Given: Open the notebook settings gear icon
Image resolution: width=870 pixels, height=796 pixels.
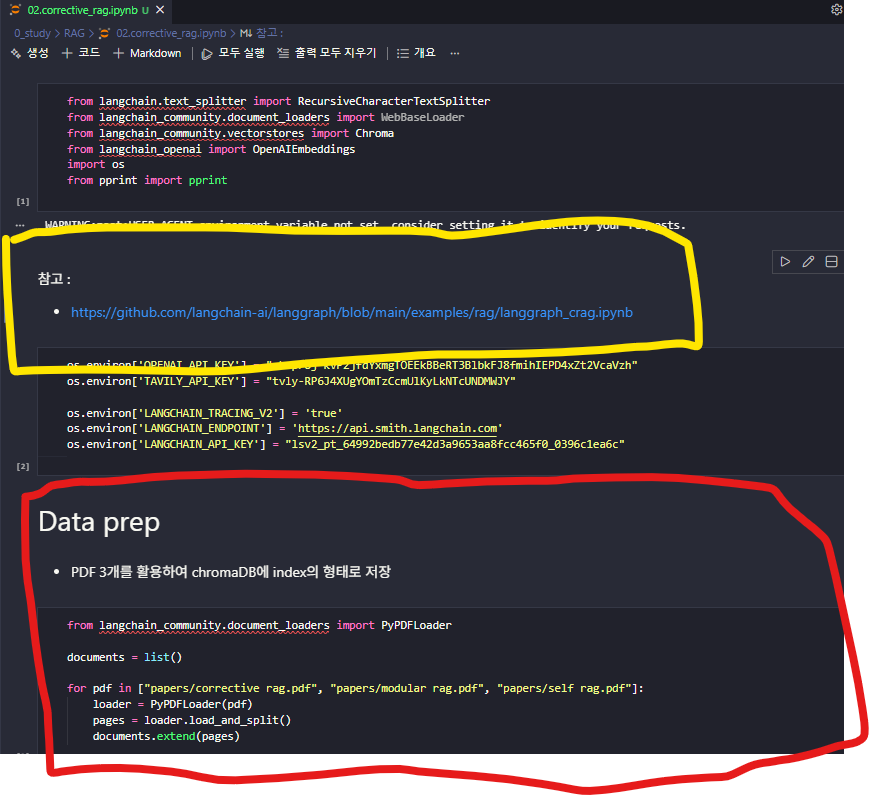Looking at the screenshot, I should pyautogui.click(x=836, y=9).
